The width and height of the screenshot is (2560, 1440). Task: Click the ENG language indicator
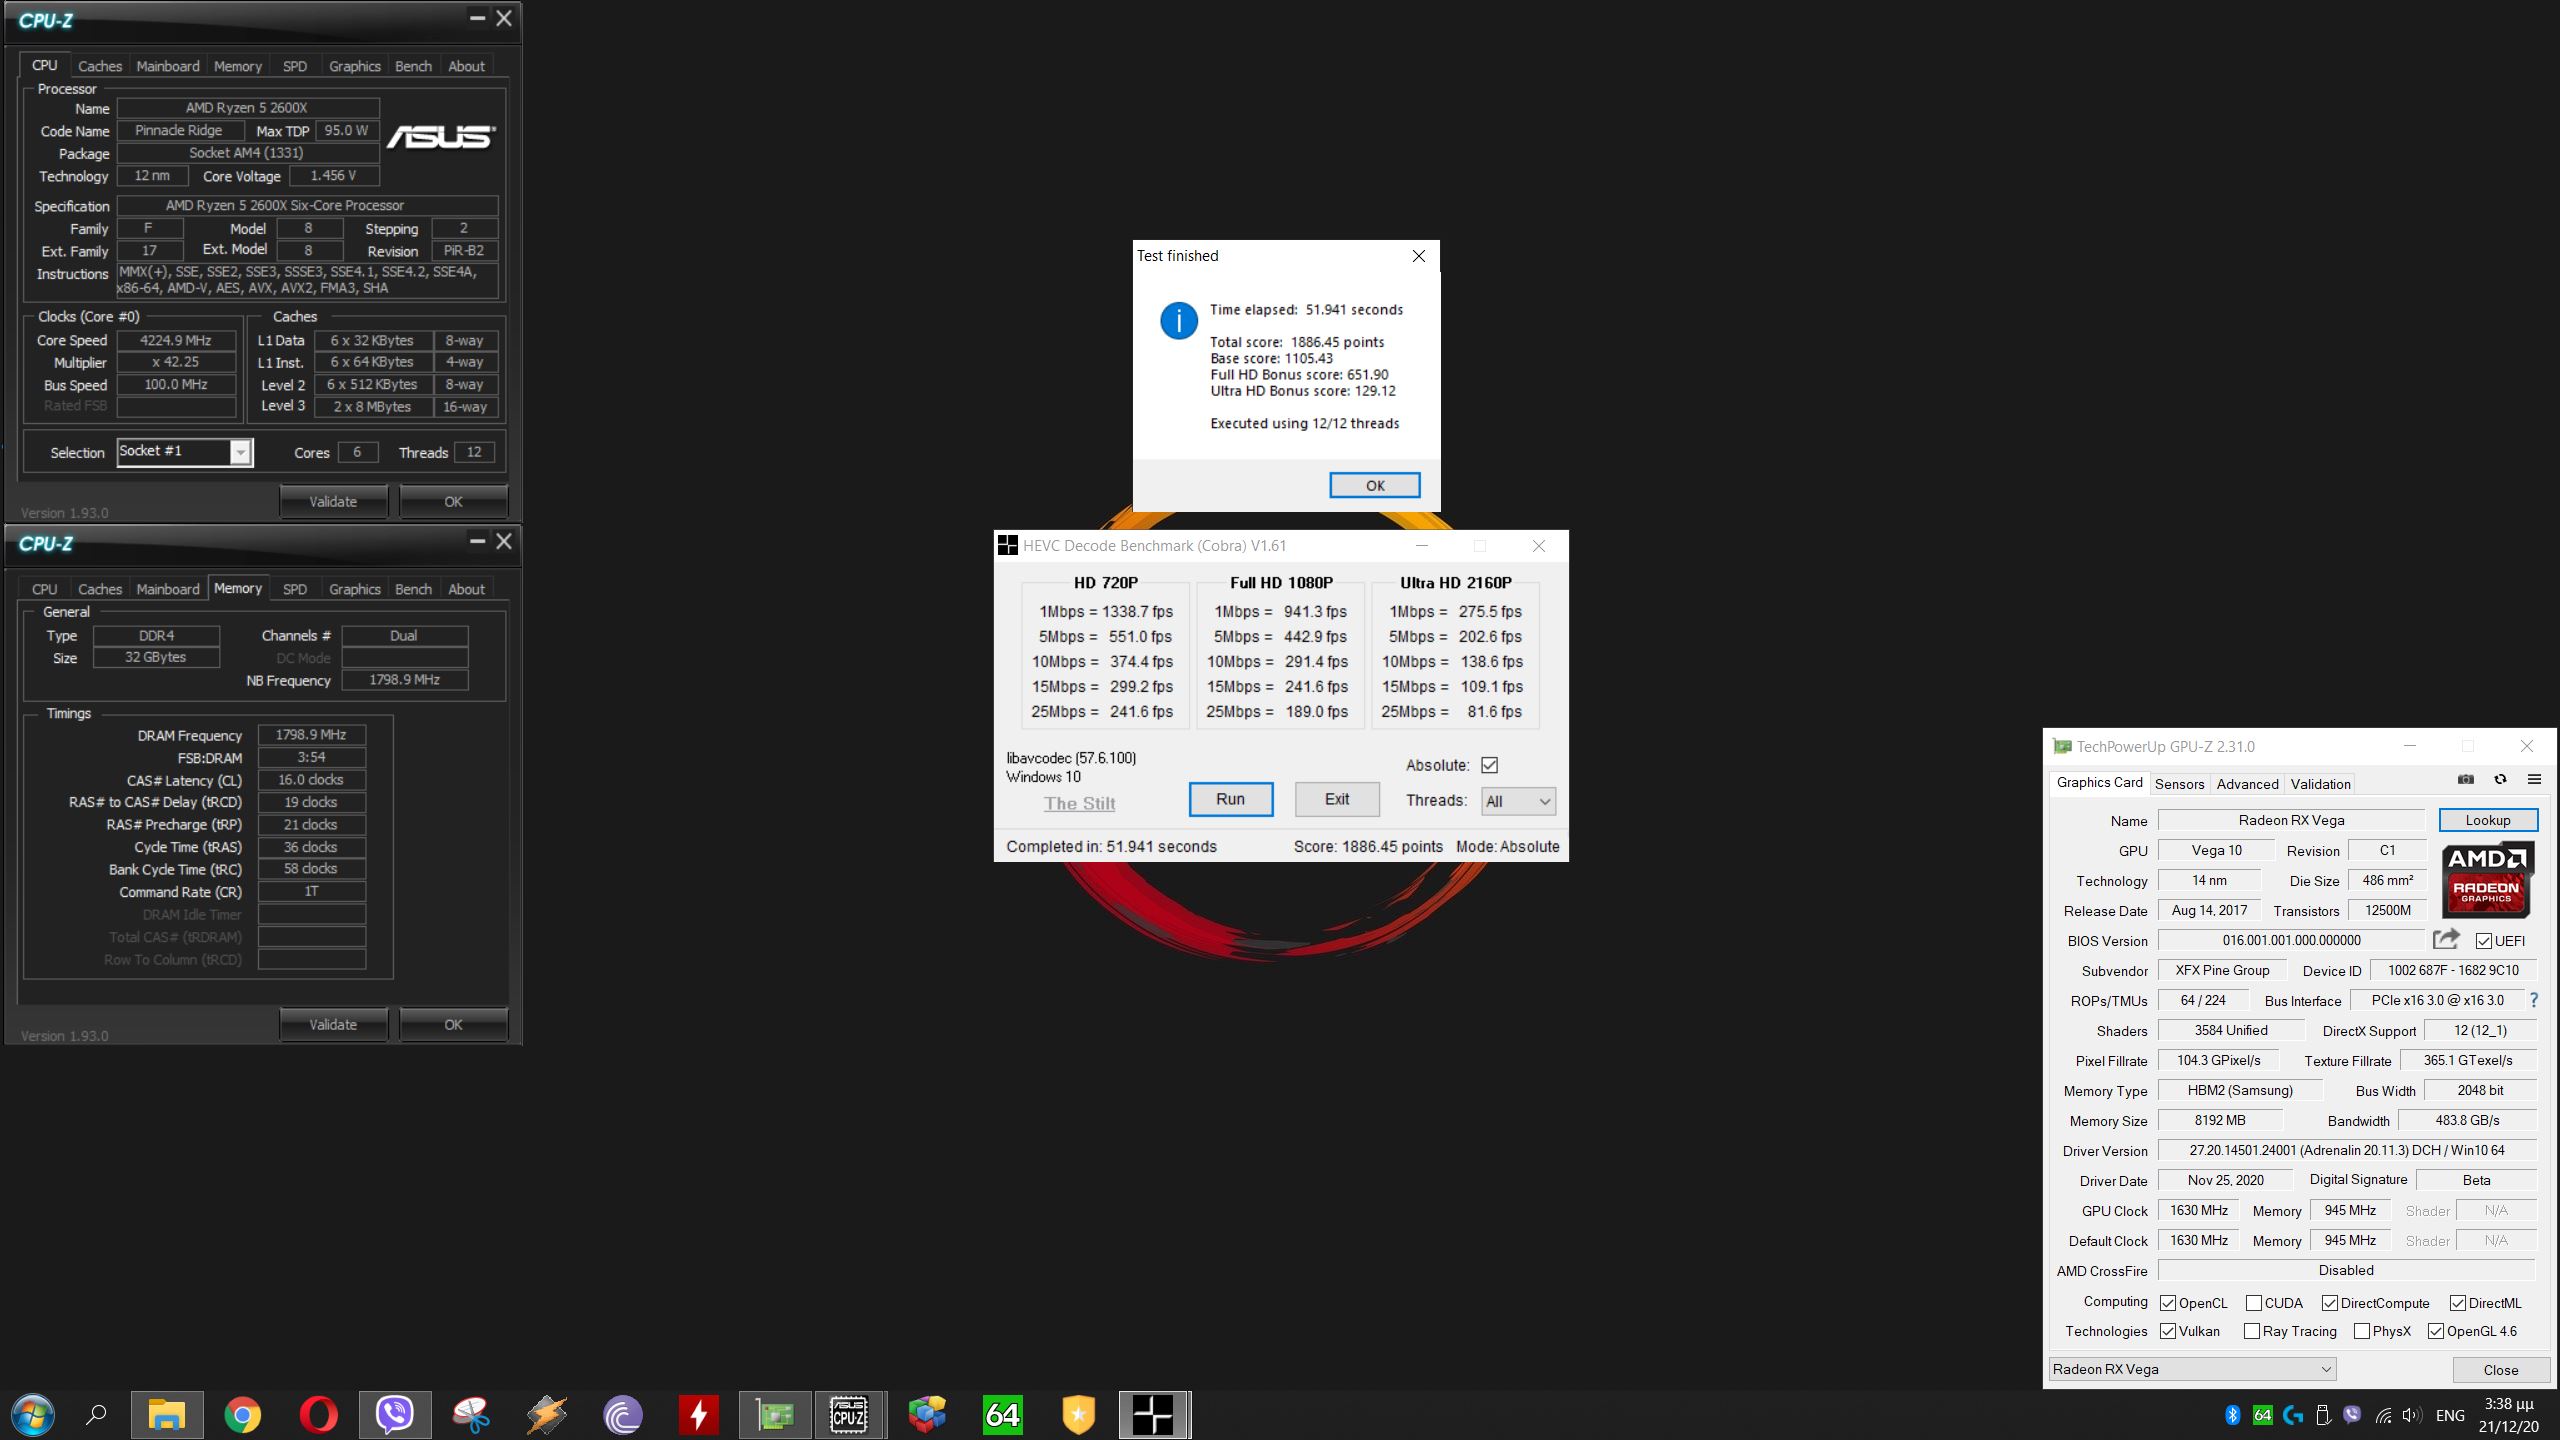click(2450, 1415)
